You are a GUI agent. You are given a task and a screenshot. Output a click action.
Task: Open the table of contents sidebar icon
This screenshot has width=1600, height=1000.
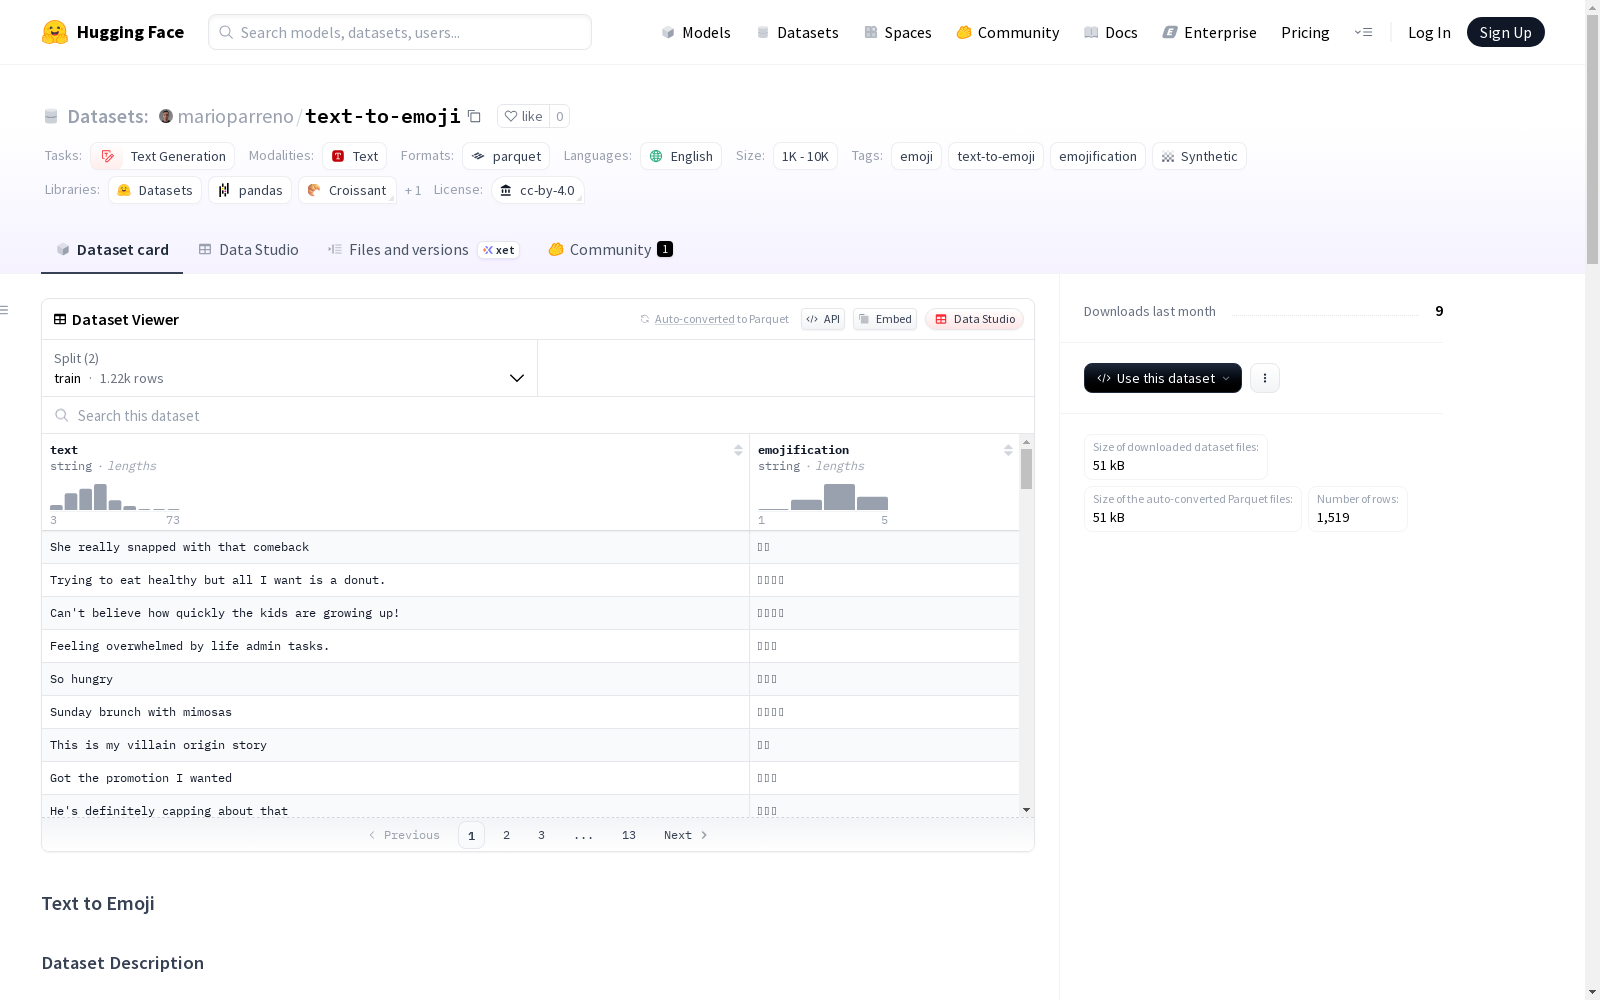pos(5,310)
